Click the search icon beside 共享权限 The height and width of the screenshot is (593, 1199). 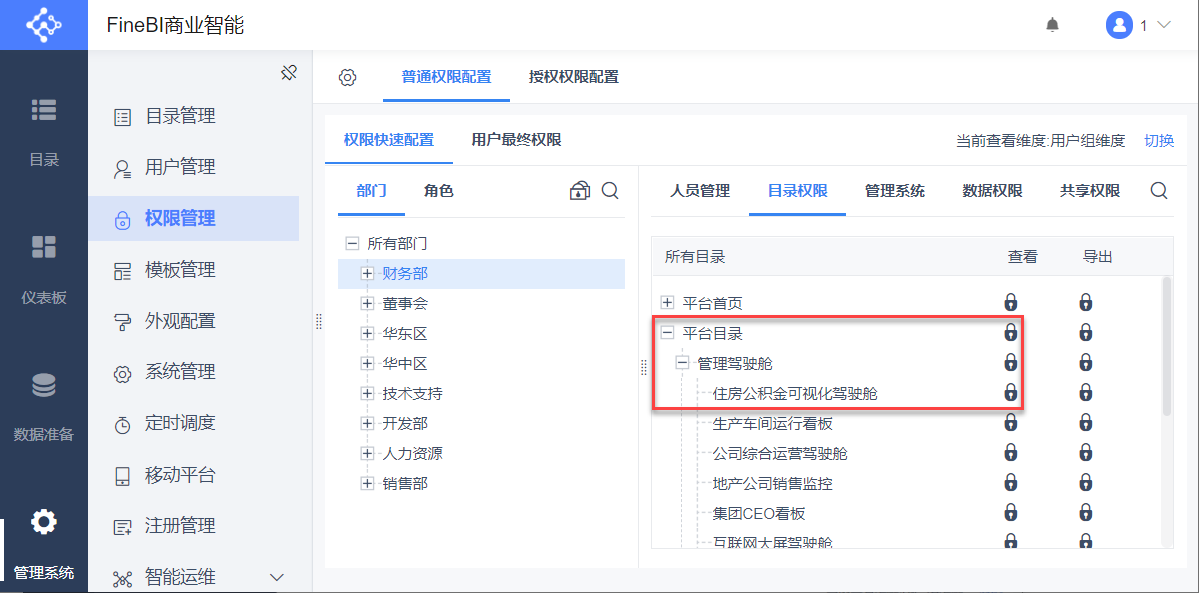pyautogui.click(x=1159, y=191)
